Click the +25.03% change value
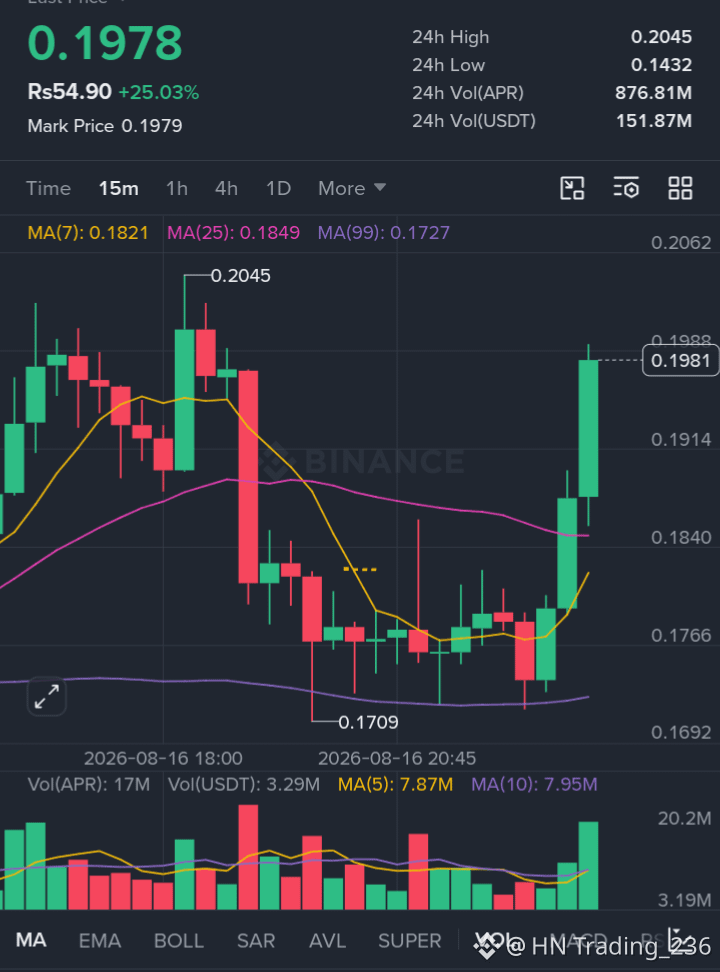720x972 pixels. click(159, 92)
